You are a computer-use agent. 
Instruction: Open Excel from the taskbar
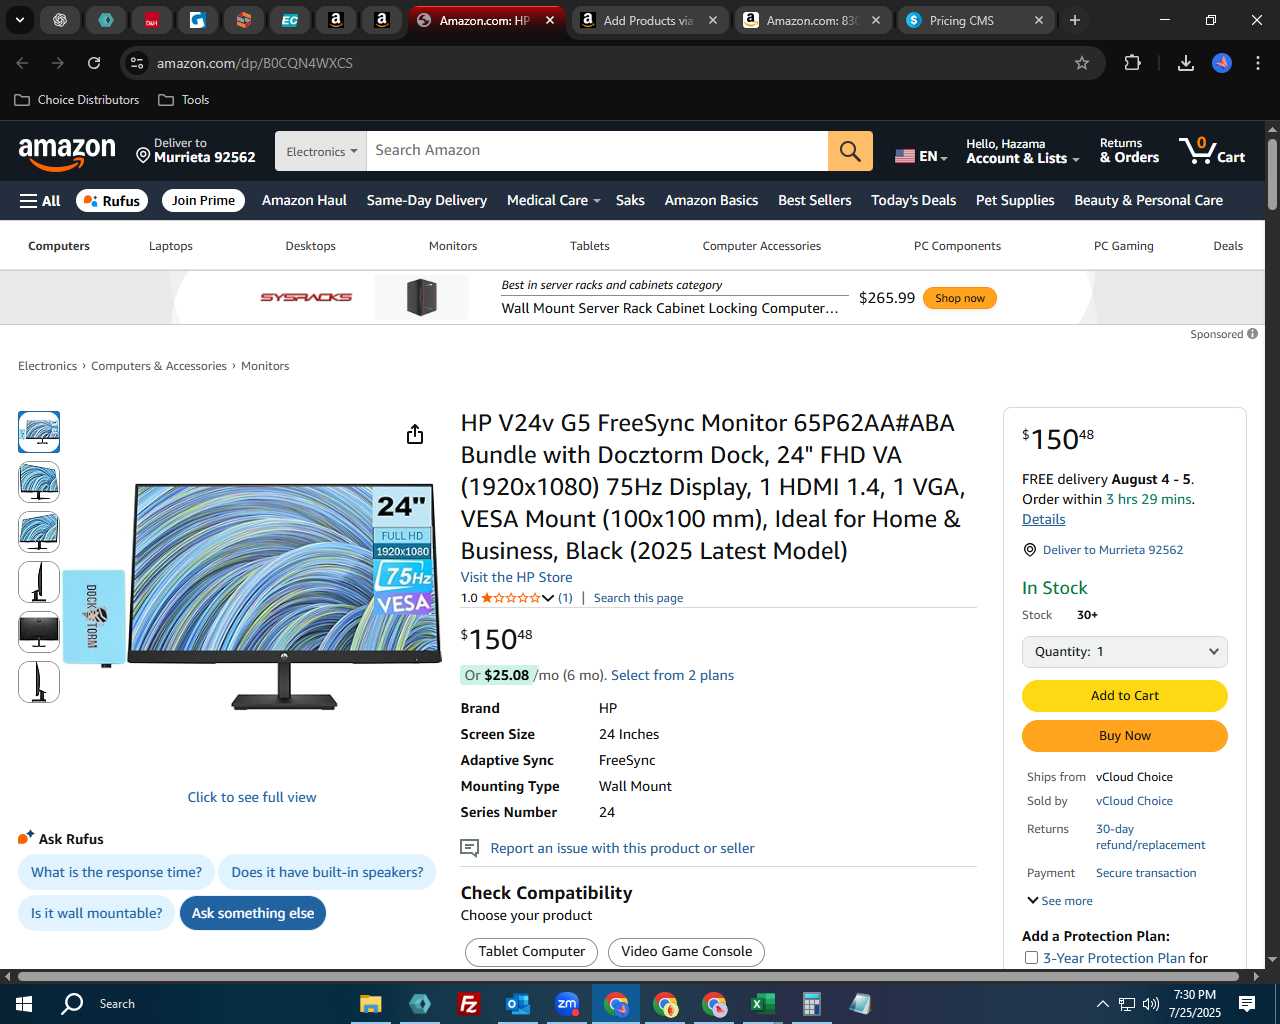coord(763,1004)
